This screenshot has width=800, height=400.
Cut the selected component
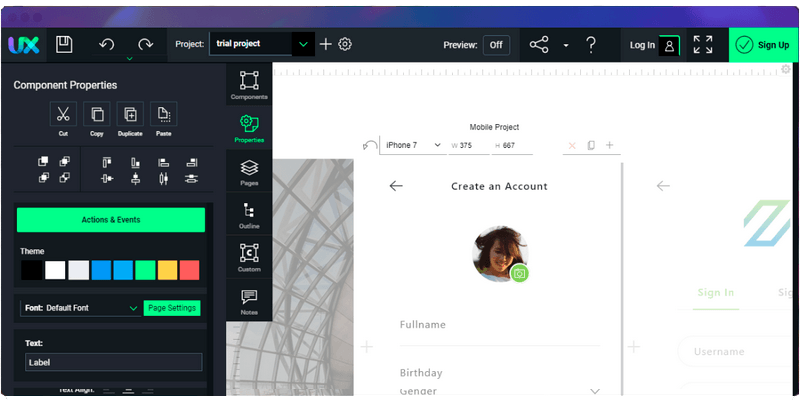tap(63, 114)
